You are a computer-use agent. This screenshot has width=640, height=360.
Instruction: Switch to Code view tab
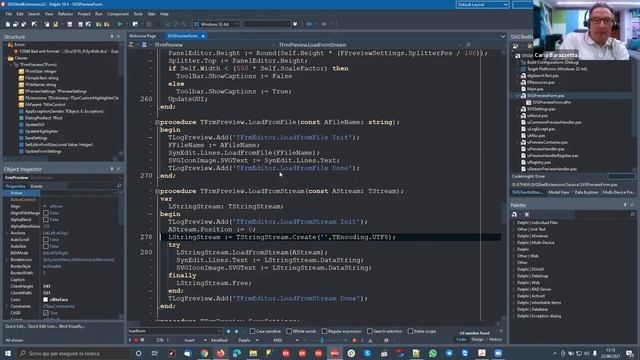pyautogui.click(x=461, y=340)
